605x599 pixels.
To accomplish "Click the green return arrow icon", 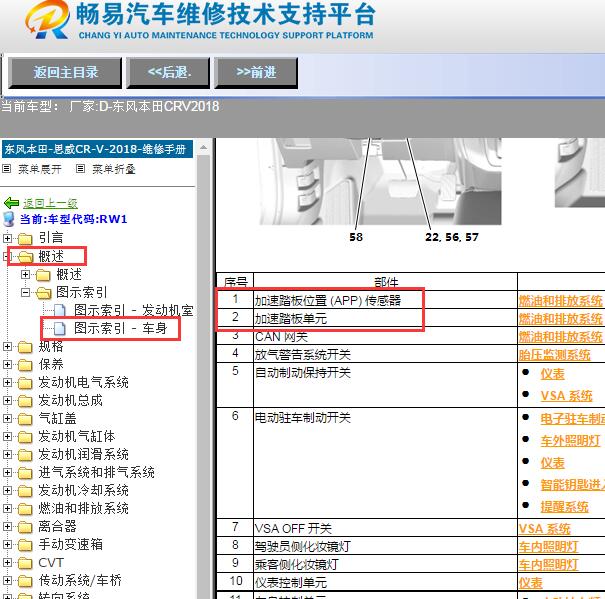I will click(11, 203).
